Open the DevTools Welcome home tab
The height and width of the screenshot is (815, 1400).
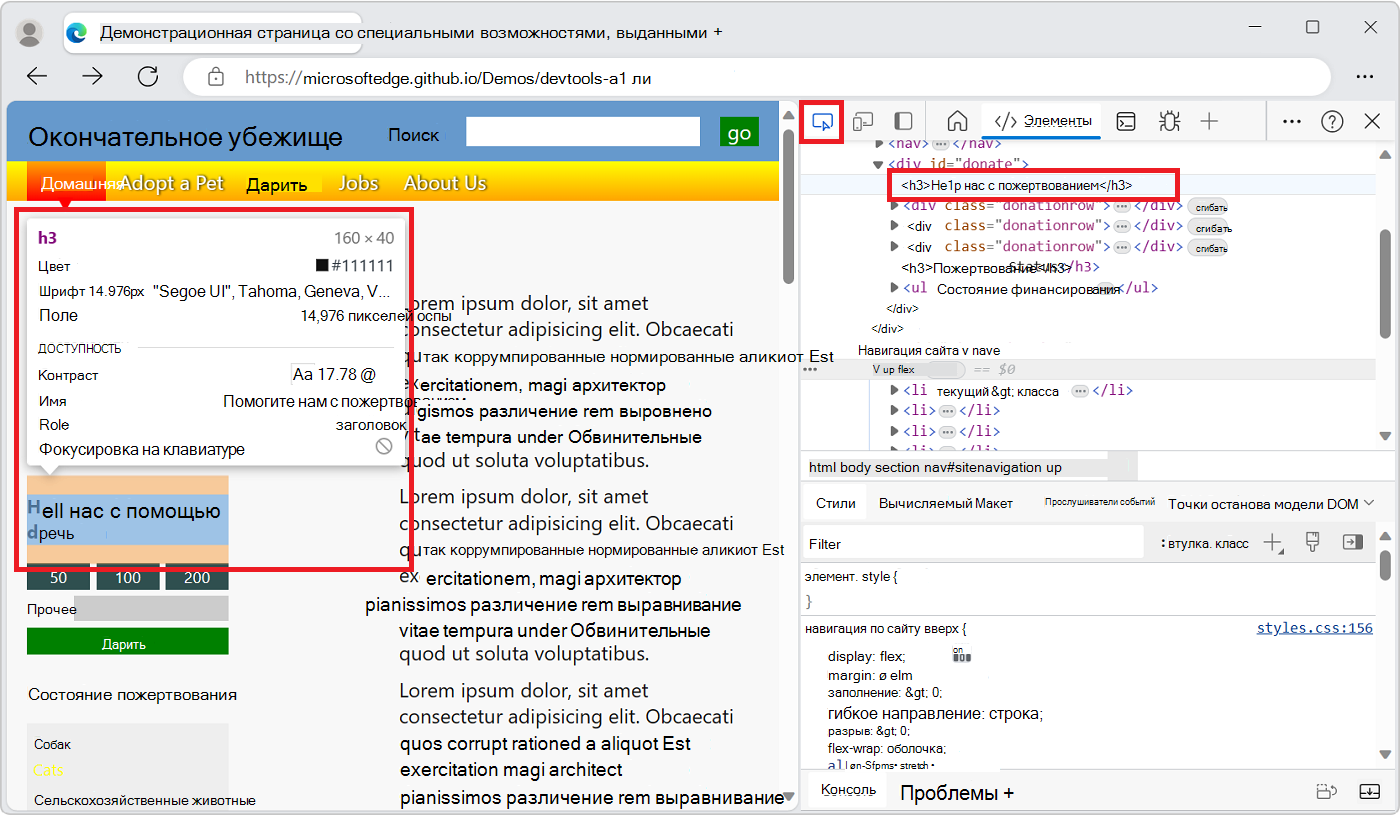(957, 121)
